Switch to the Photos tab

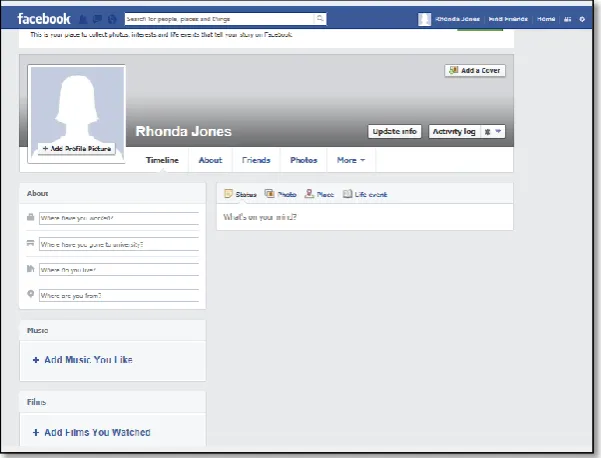point(304,160)
